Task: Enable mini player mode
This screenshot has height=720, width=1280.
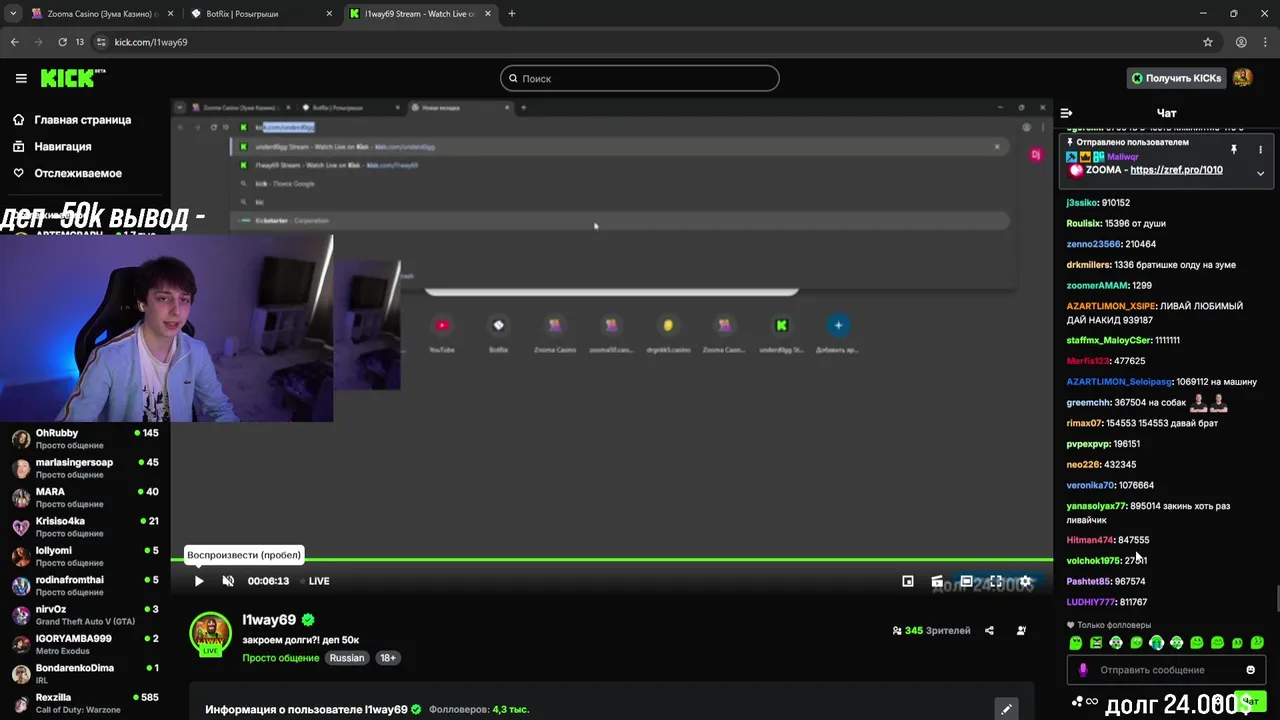Action: pyautogui.click(x=908, y=581)
